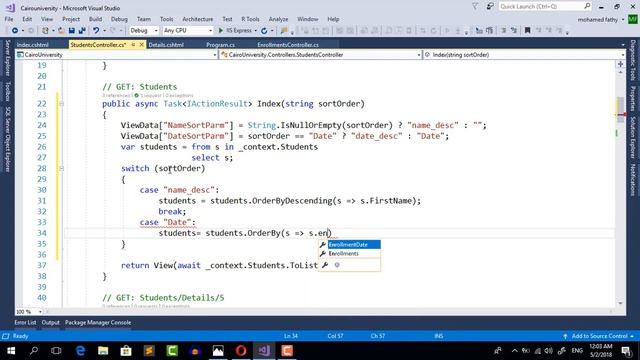Open the Analyze menu

coord(278,19)
